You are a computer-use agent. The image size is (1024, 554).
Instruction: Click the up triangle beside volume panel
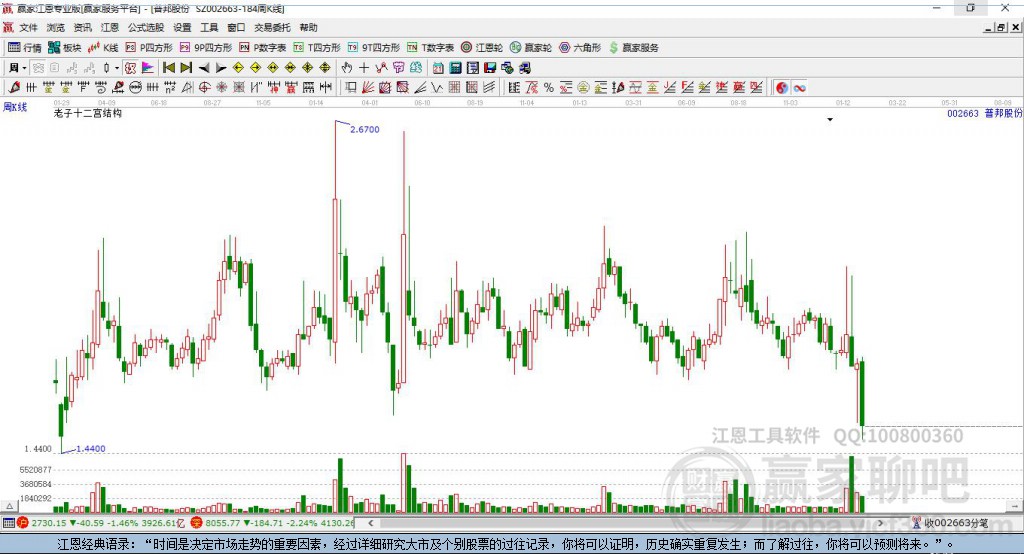[x=9, y=506]
